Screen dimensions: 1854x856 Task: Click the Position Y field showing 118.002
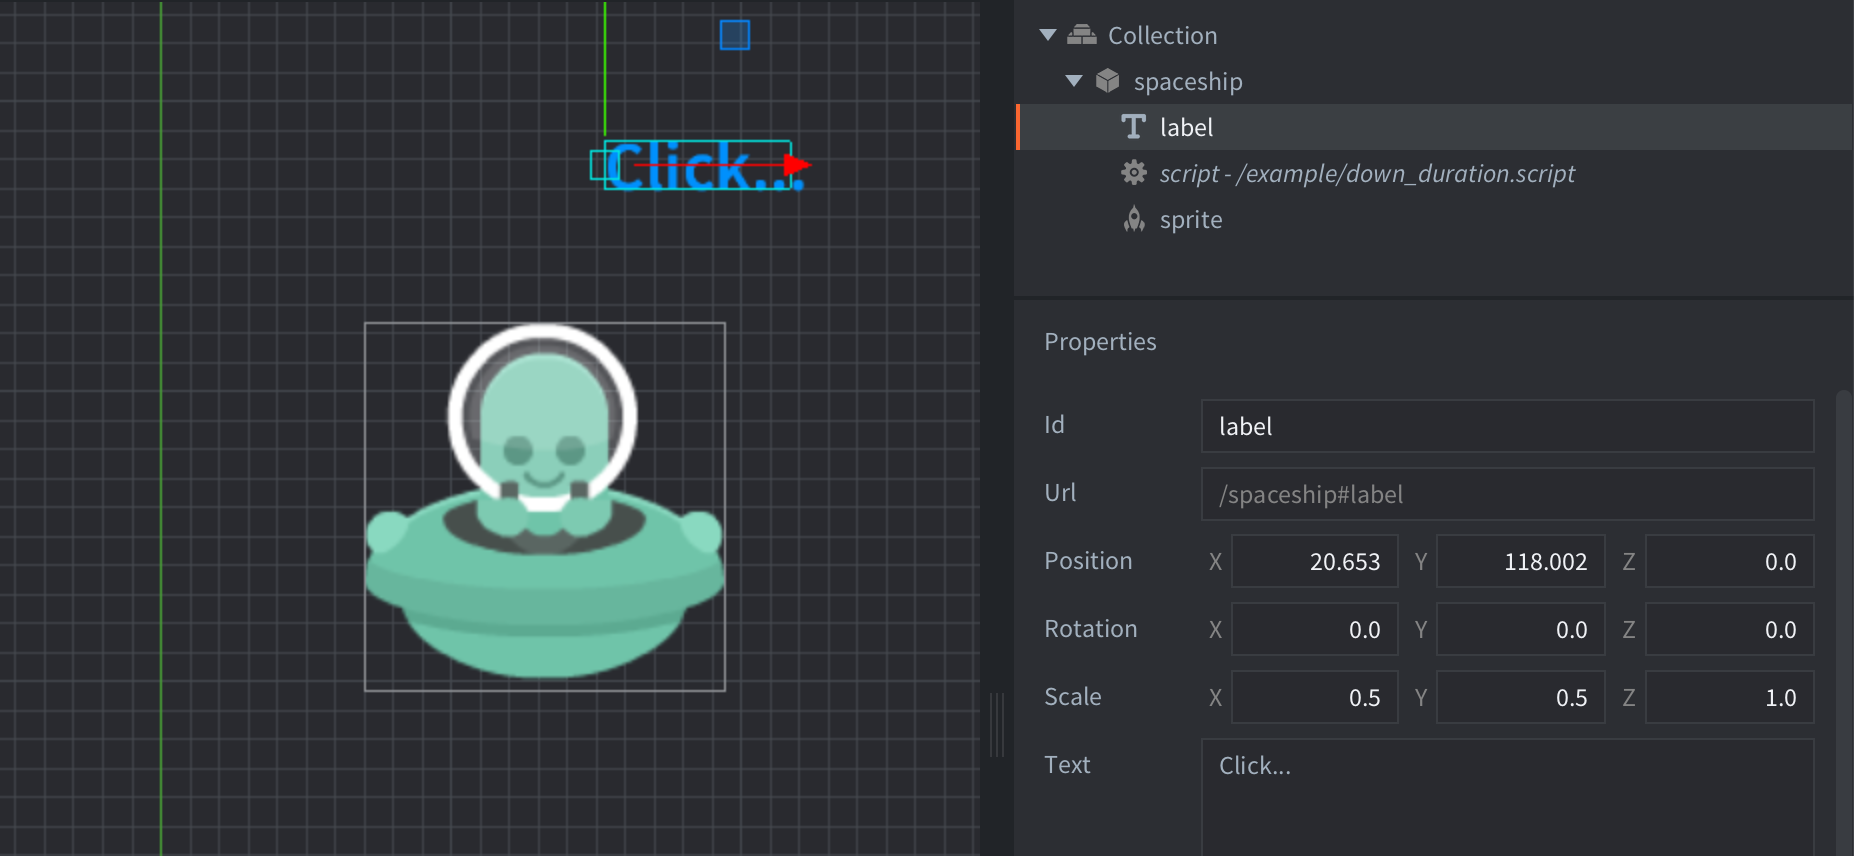click(x=1520, y=562)
